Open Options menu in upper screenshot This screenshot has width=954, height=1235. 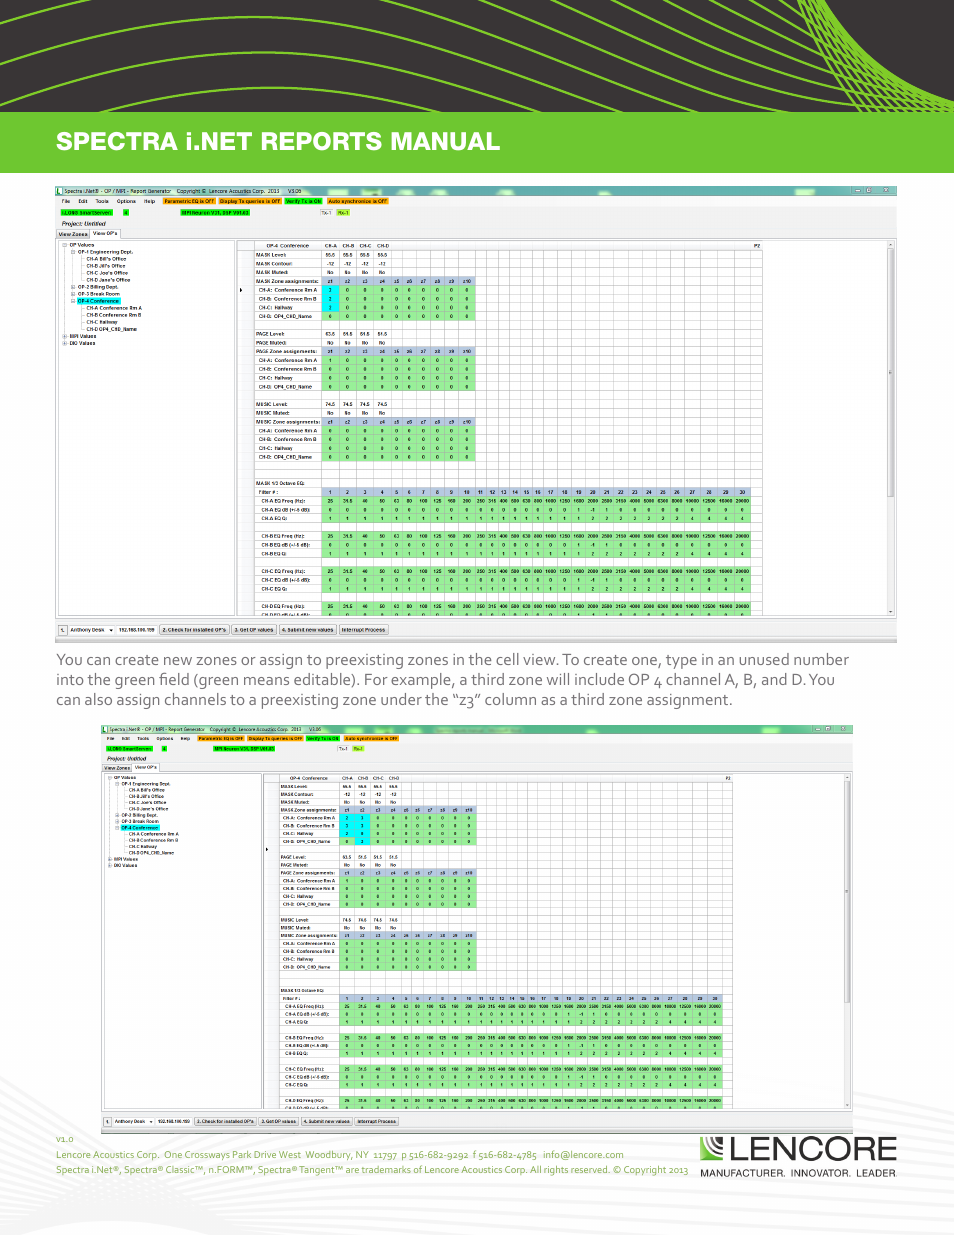coord(126,201)
